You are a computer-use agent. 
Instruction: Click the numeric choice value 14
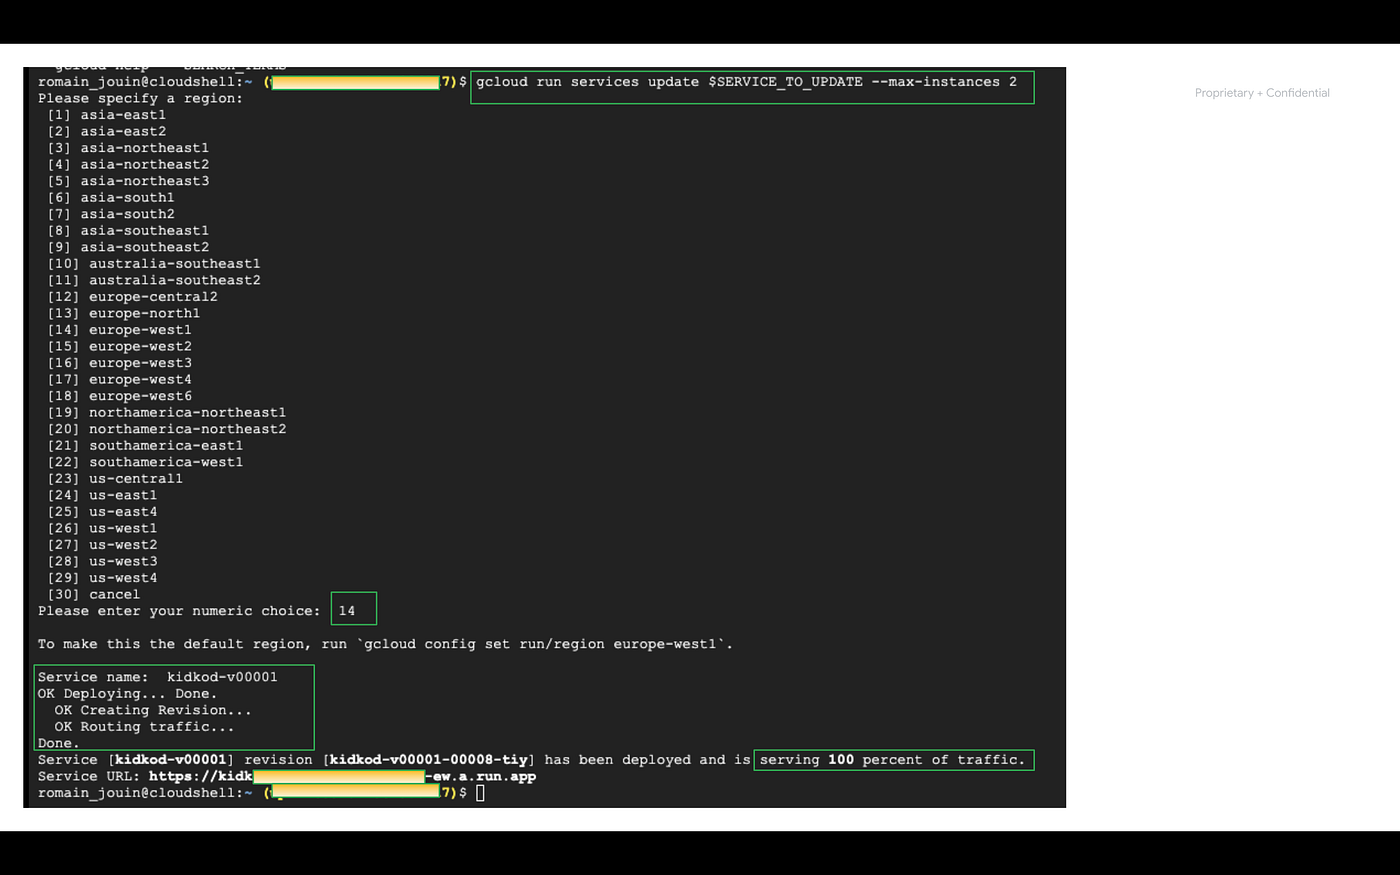pyautogui.click(x=347, y=610)
